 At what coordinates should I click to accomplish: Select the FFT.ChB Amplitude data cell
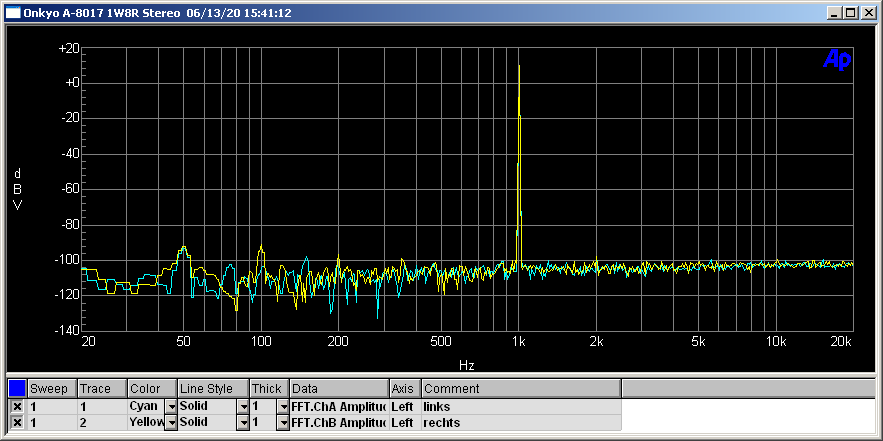point(340,422)
